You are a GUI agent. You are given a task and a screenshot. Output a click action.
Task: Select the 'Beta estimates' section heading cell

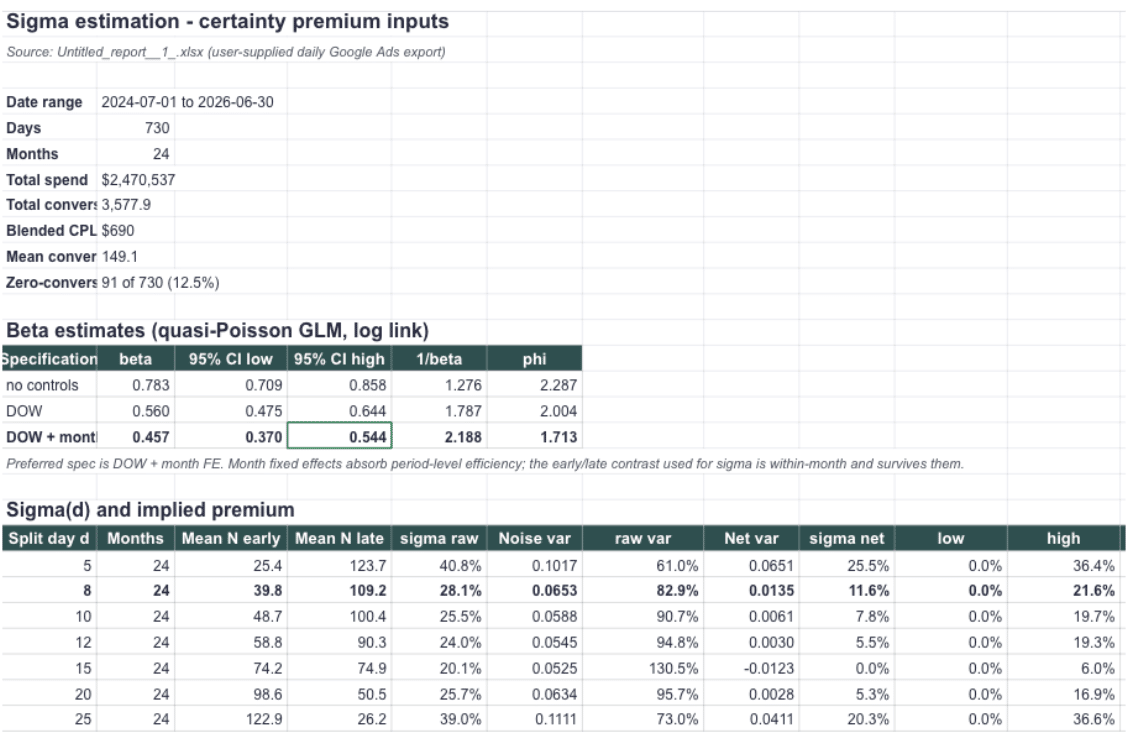coord(217,331)
